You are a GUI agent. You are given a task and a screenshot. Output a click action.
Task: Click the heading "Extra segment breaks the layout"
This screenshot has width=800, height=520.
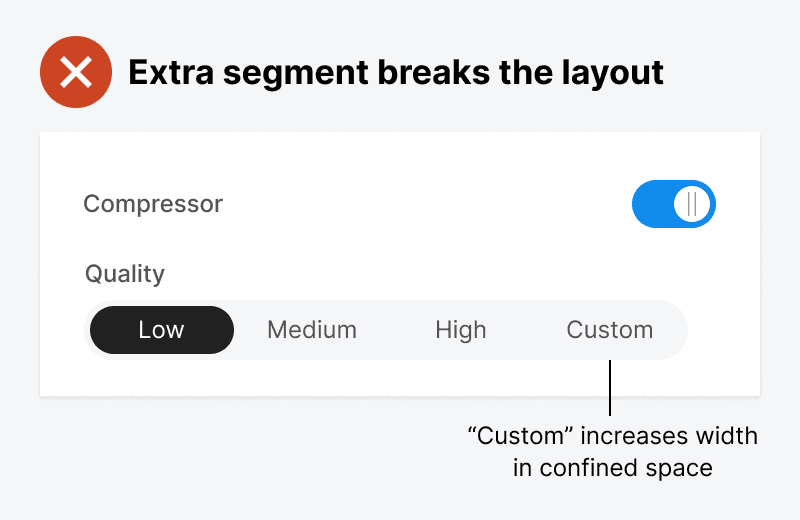click(396, 73)
